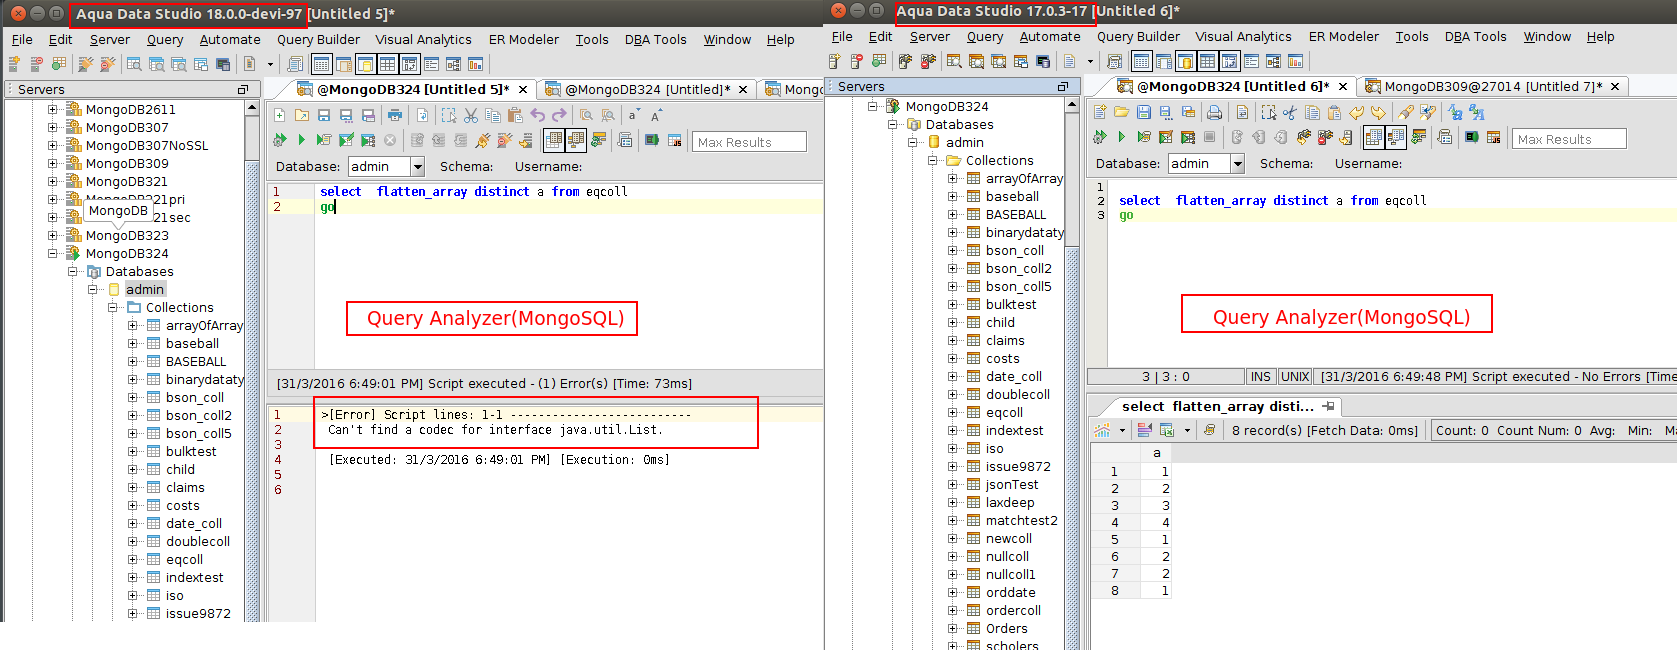Click Save icon in right window editor toolbar
This screenshot has width=1678, height=650.
coord(1144,112)
